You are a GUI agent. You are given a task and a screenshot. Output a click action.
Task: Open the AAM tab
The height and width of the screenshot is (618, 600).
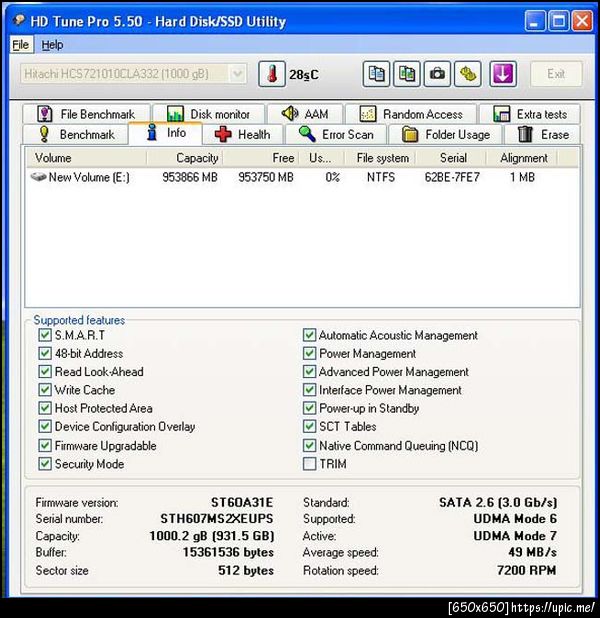pos(305,114)
